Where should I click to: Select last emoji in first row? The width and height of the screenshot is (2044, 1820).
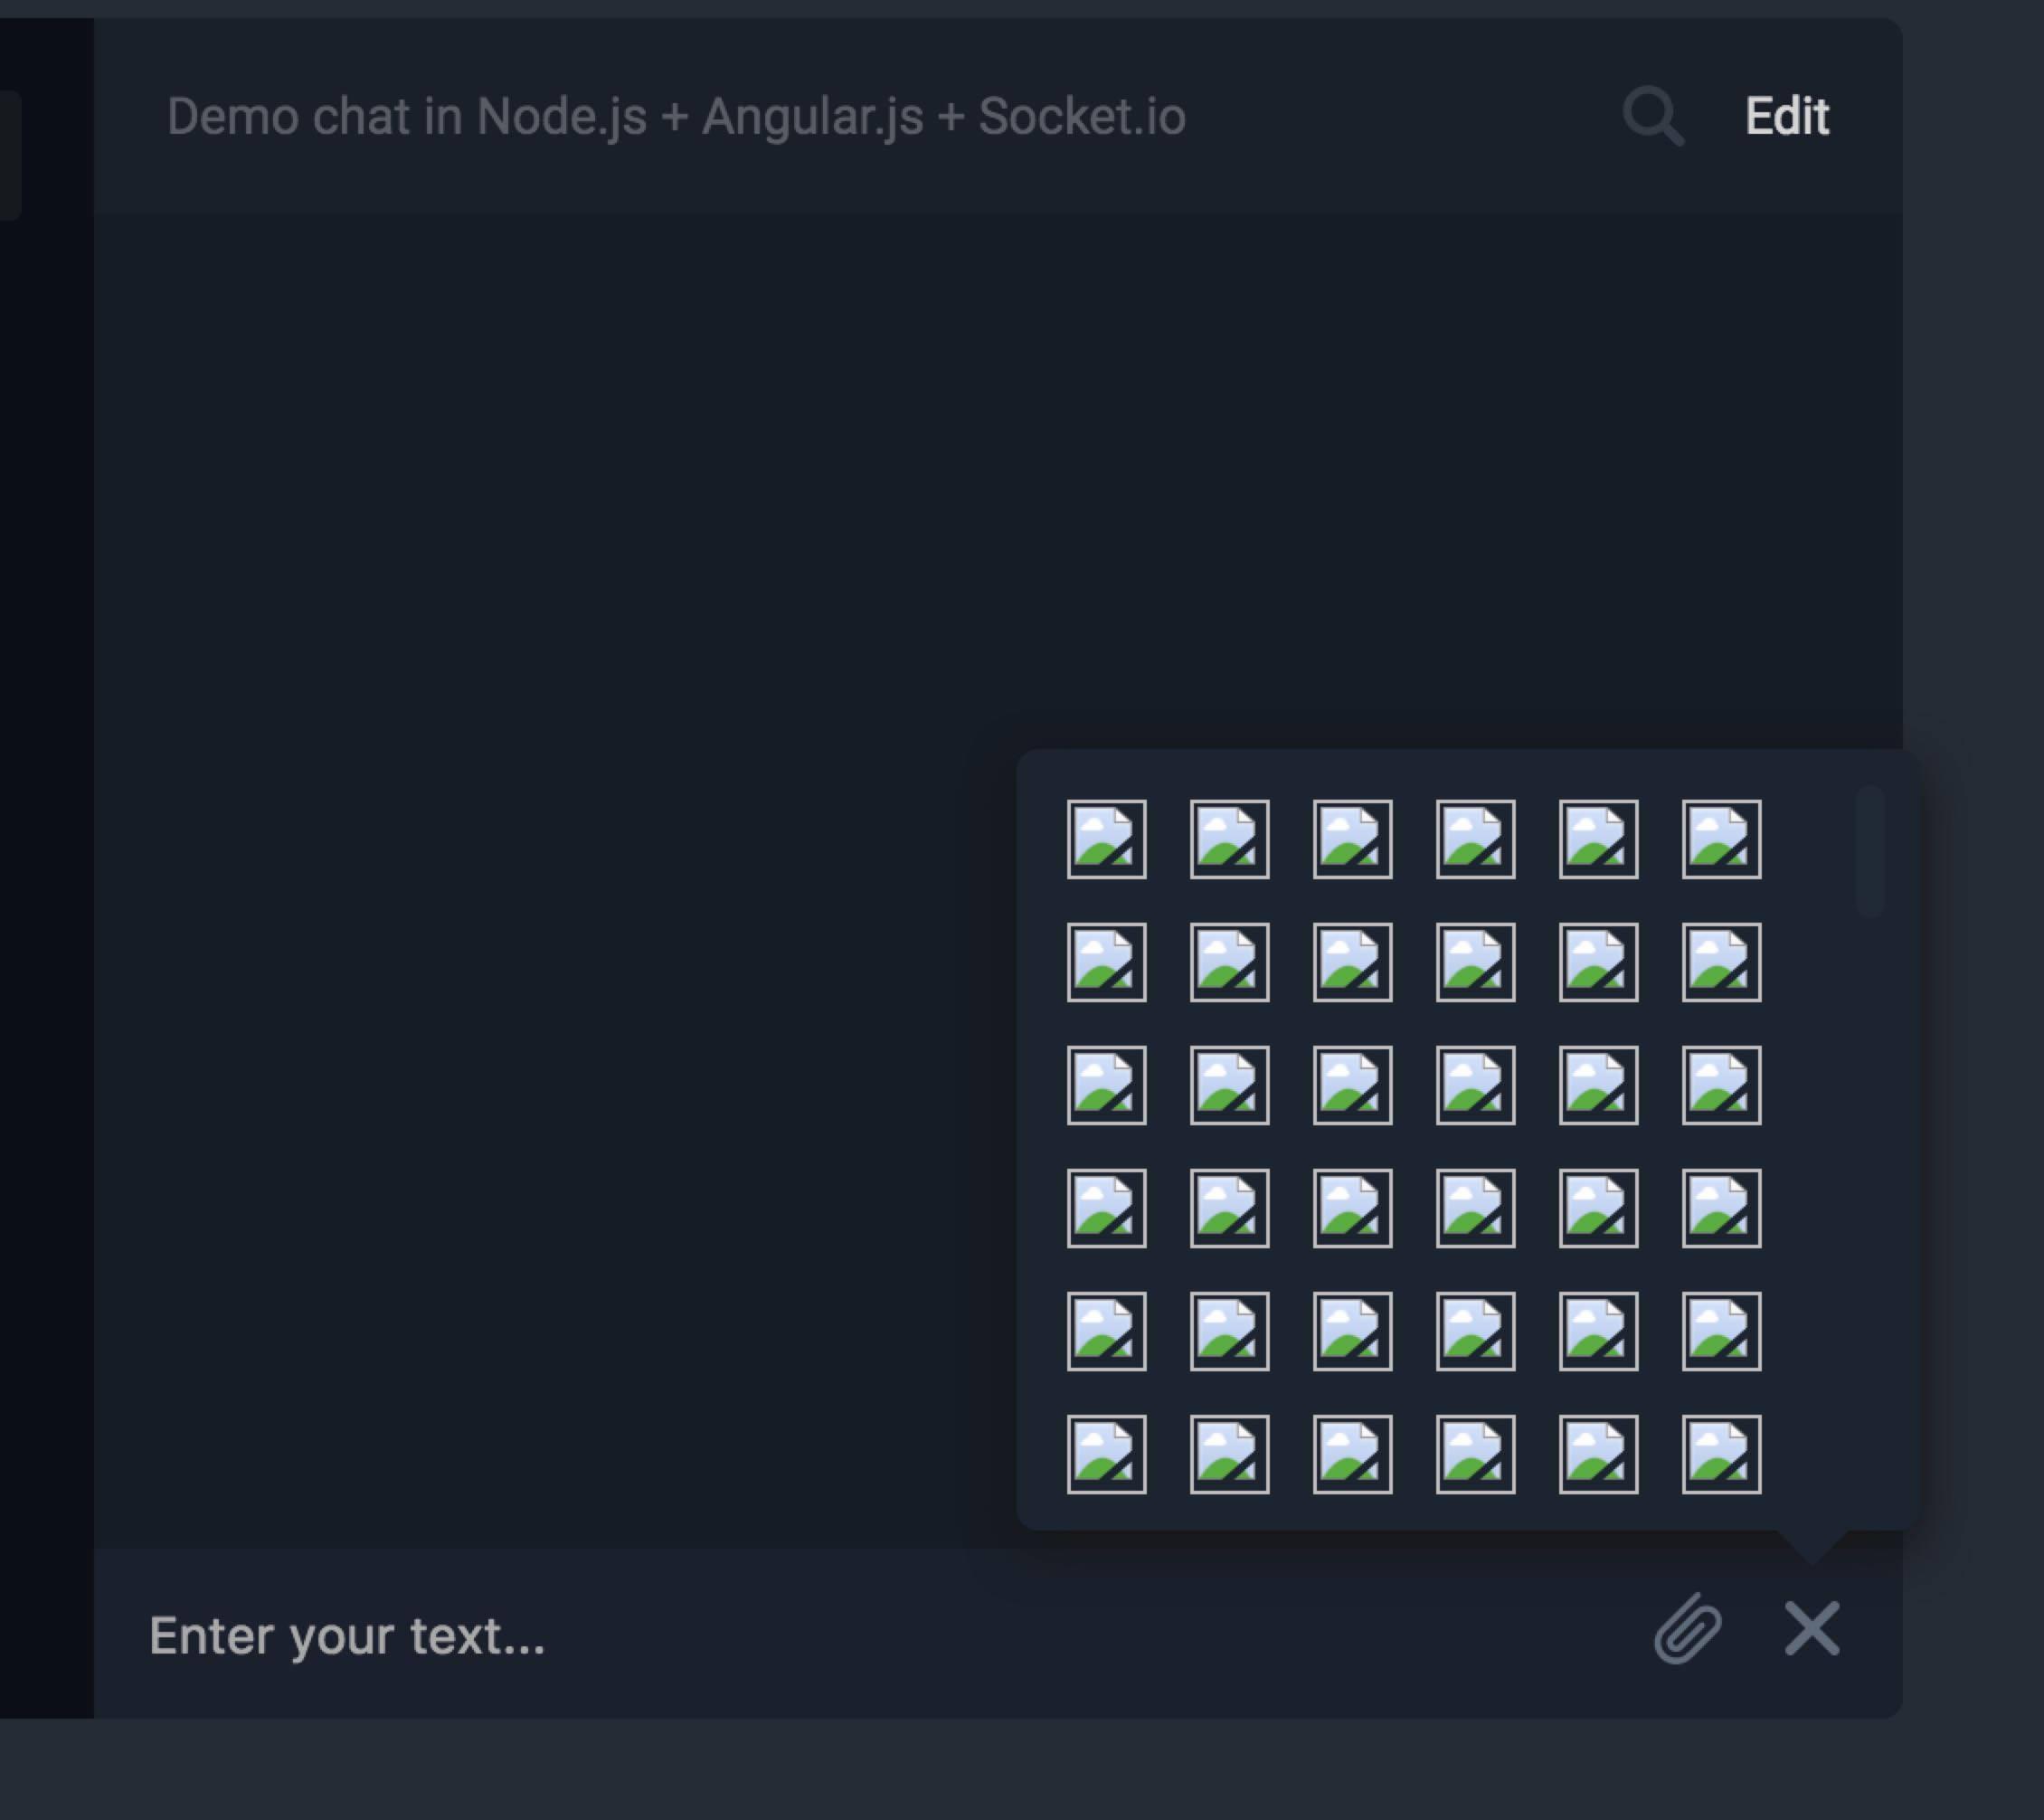point(1722,839)
